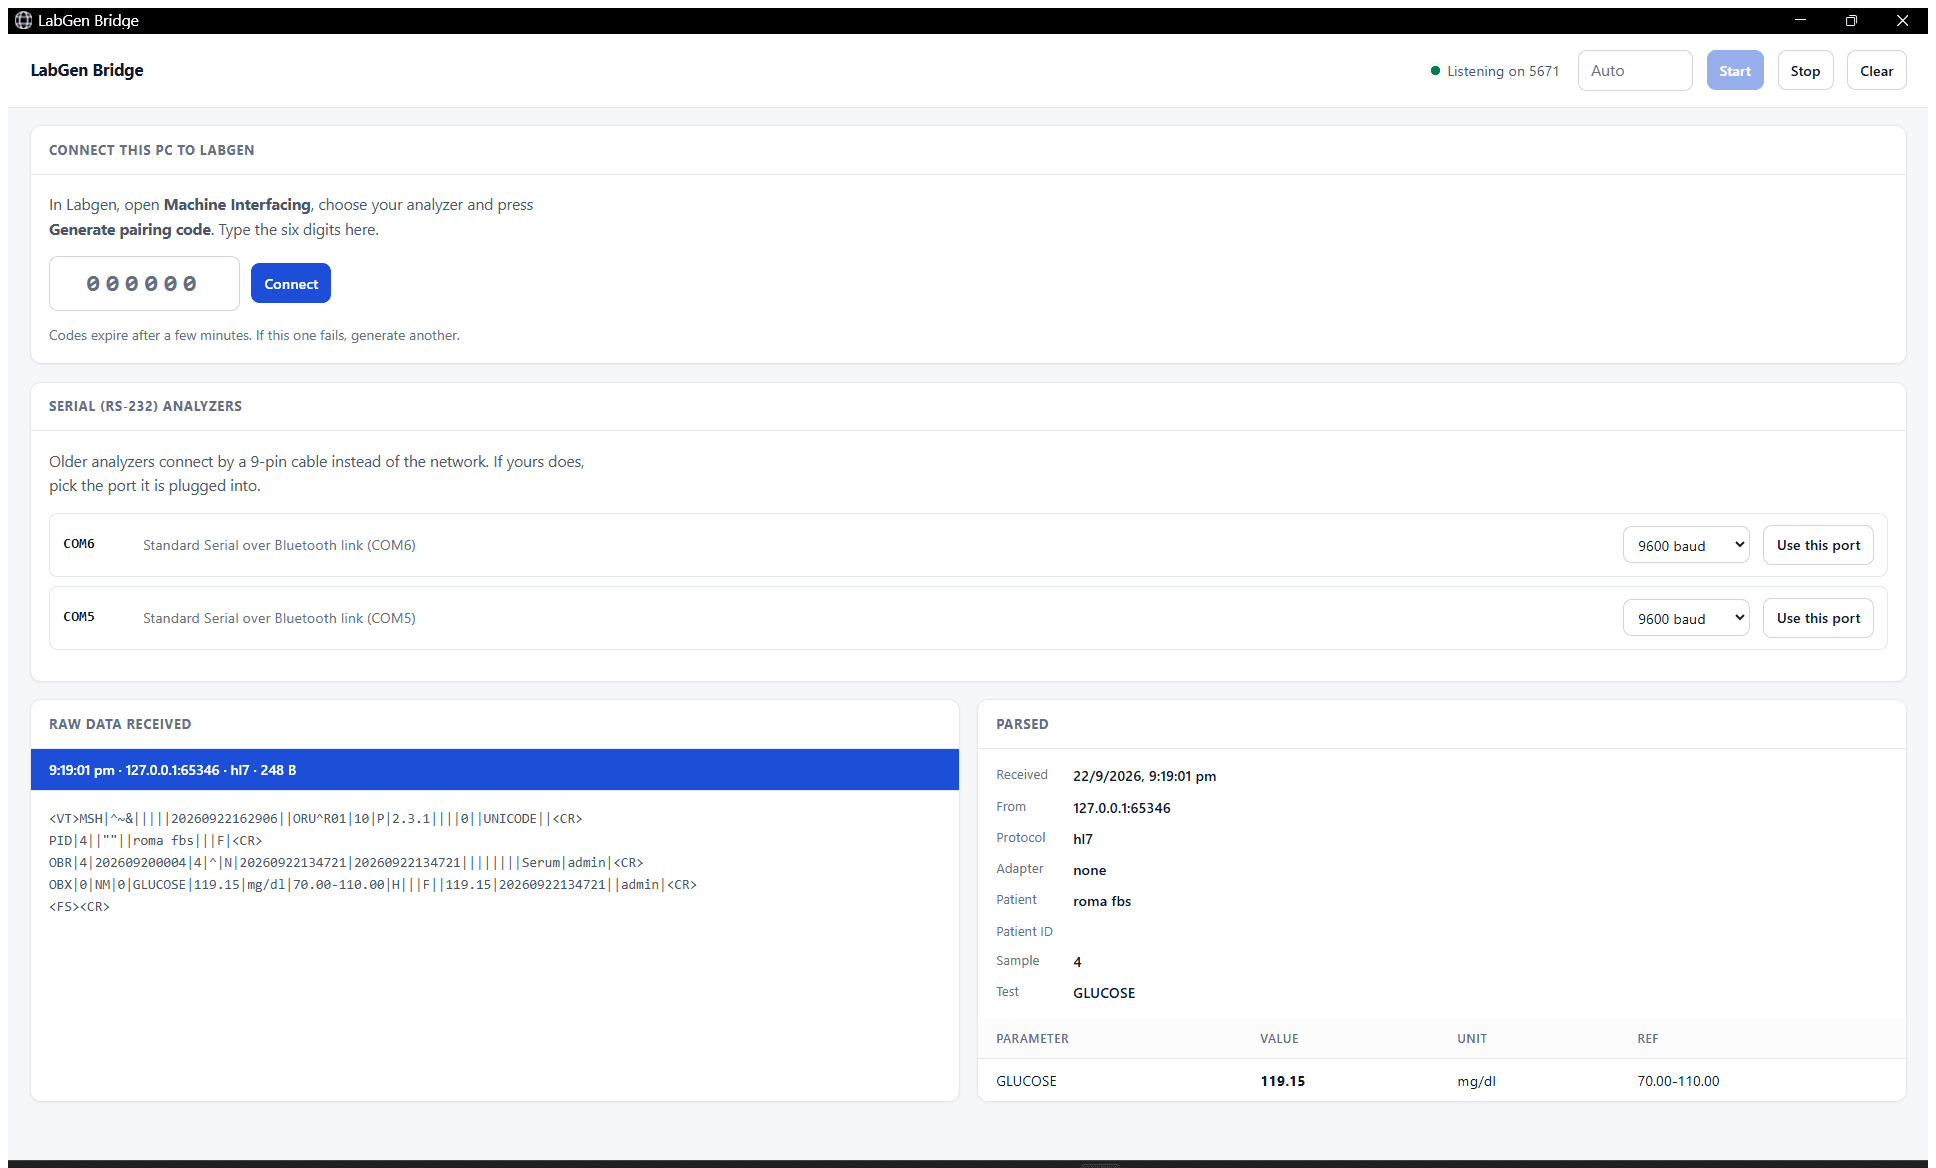
Task: Use this port for COM6
Action: click(1818, 545)
